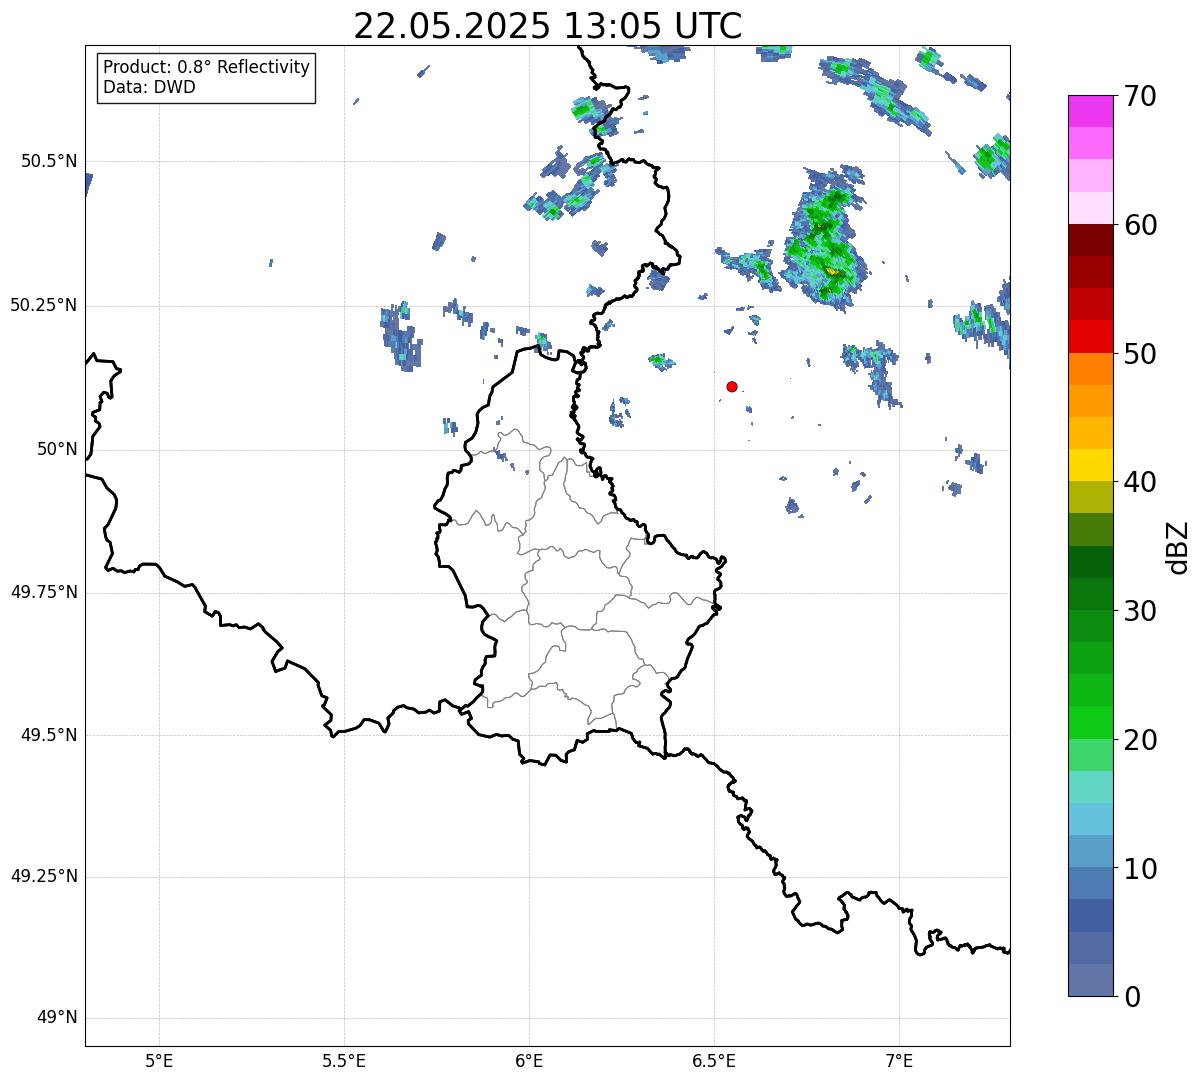This screenshot has width=1202, height=1081.
Task: Click the '6°E' longitude label
Action: tap(529, 1060)
